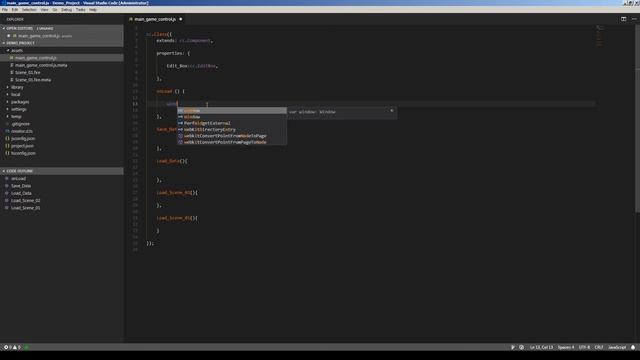
Task: Open creator.d.ts file
Action: click(x=62, y=131)
